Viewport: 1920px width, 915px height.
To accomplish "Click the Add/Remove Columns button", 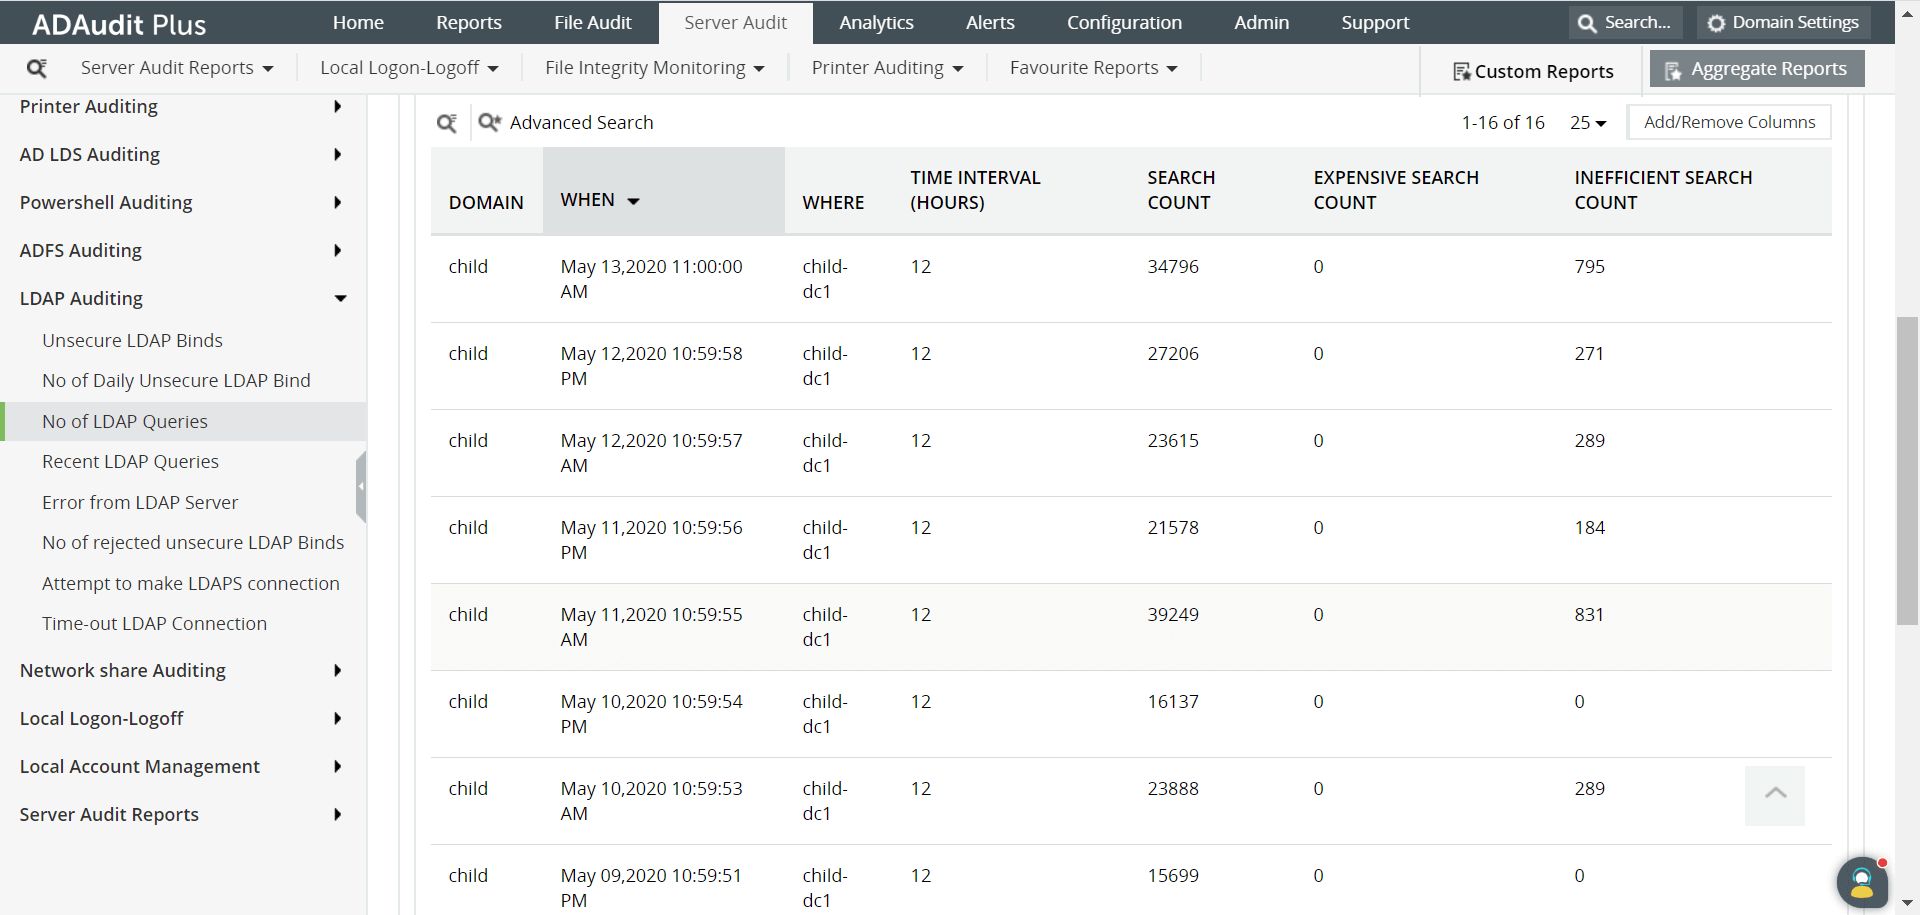I will coord(1729,122).
